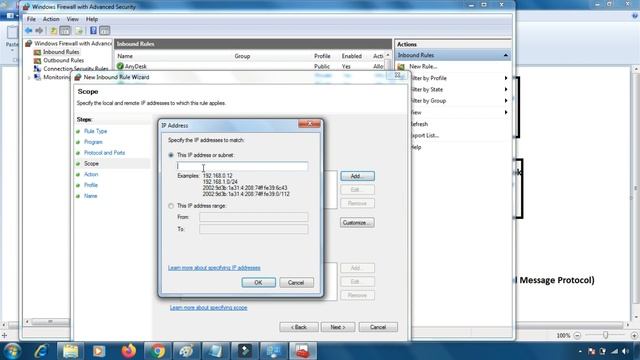Viewport: 640px width, 360px height.
Task: Go to the Action wizard step
Action: (x=91, y=174)
